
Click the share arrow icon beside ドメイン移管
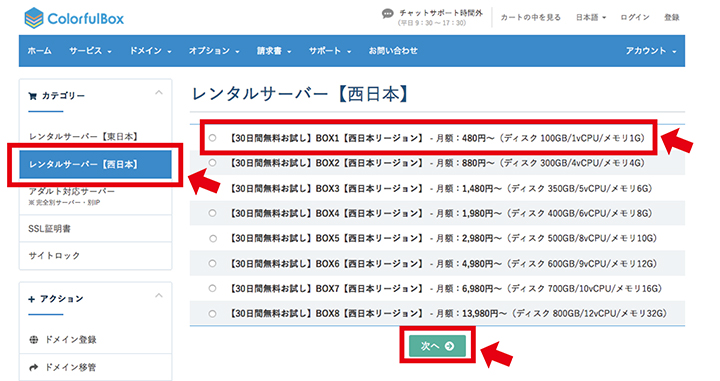click(34, 367)
